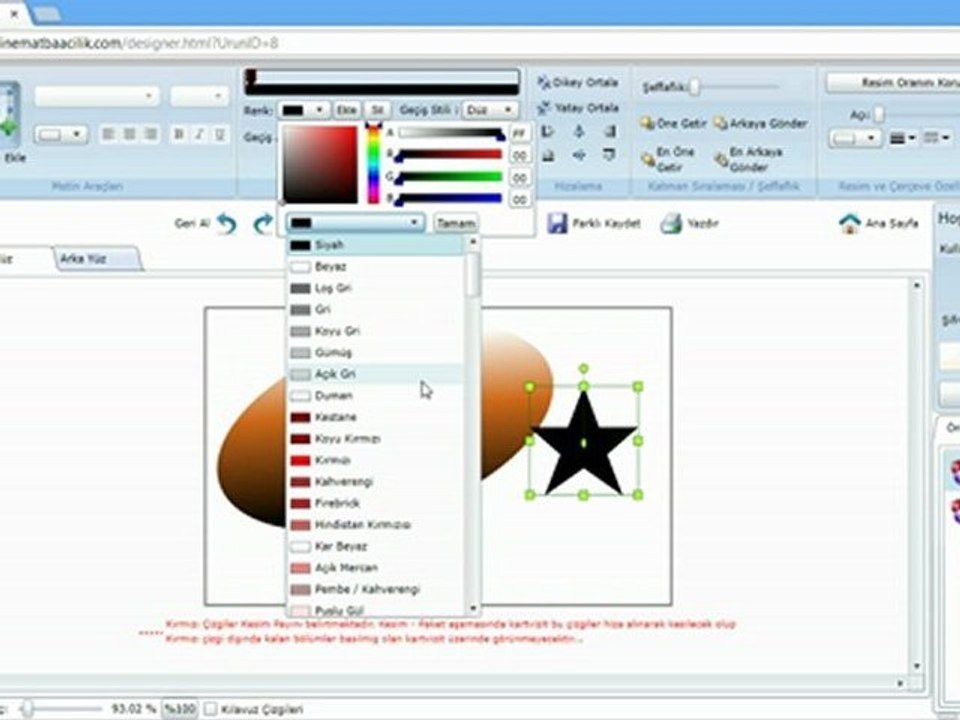
Task: Click the En Arkaya Gönder icon
Action: point(722,160)
